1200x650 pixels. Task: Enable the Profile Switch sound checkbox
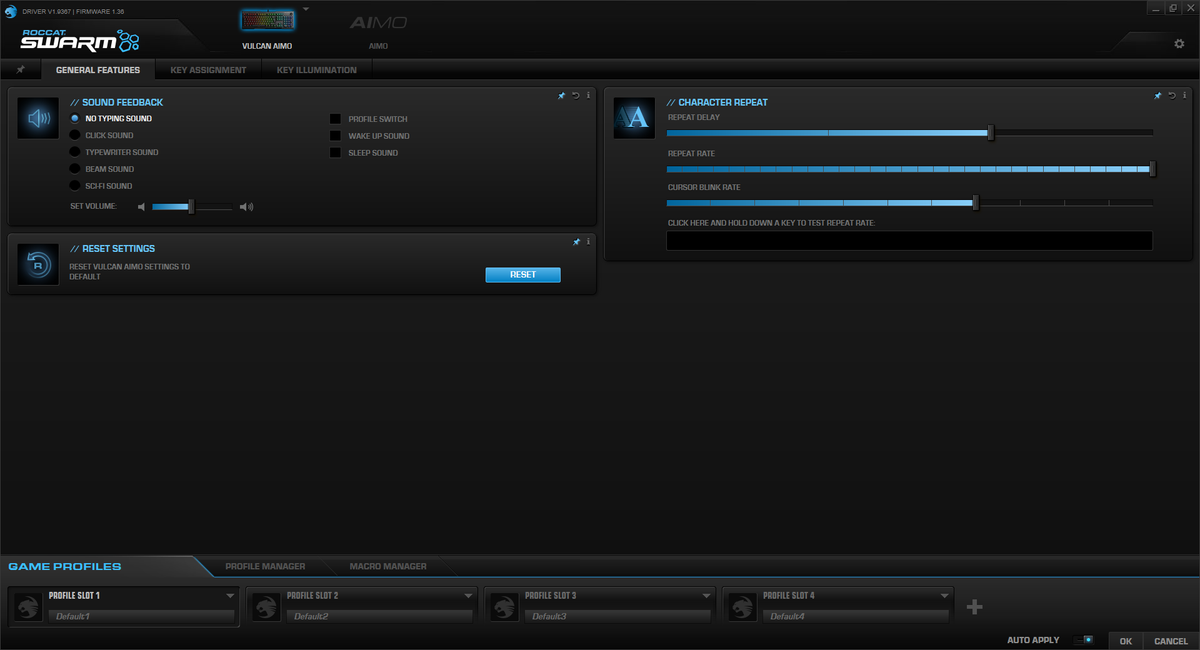point(336,119)
